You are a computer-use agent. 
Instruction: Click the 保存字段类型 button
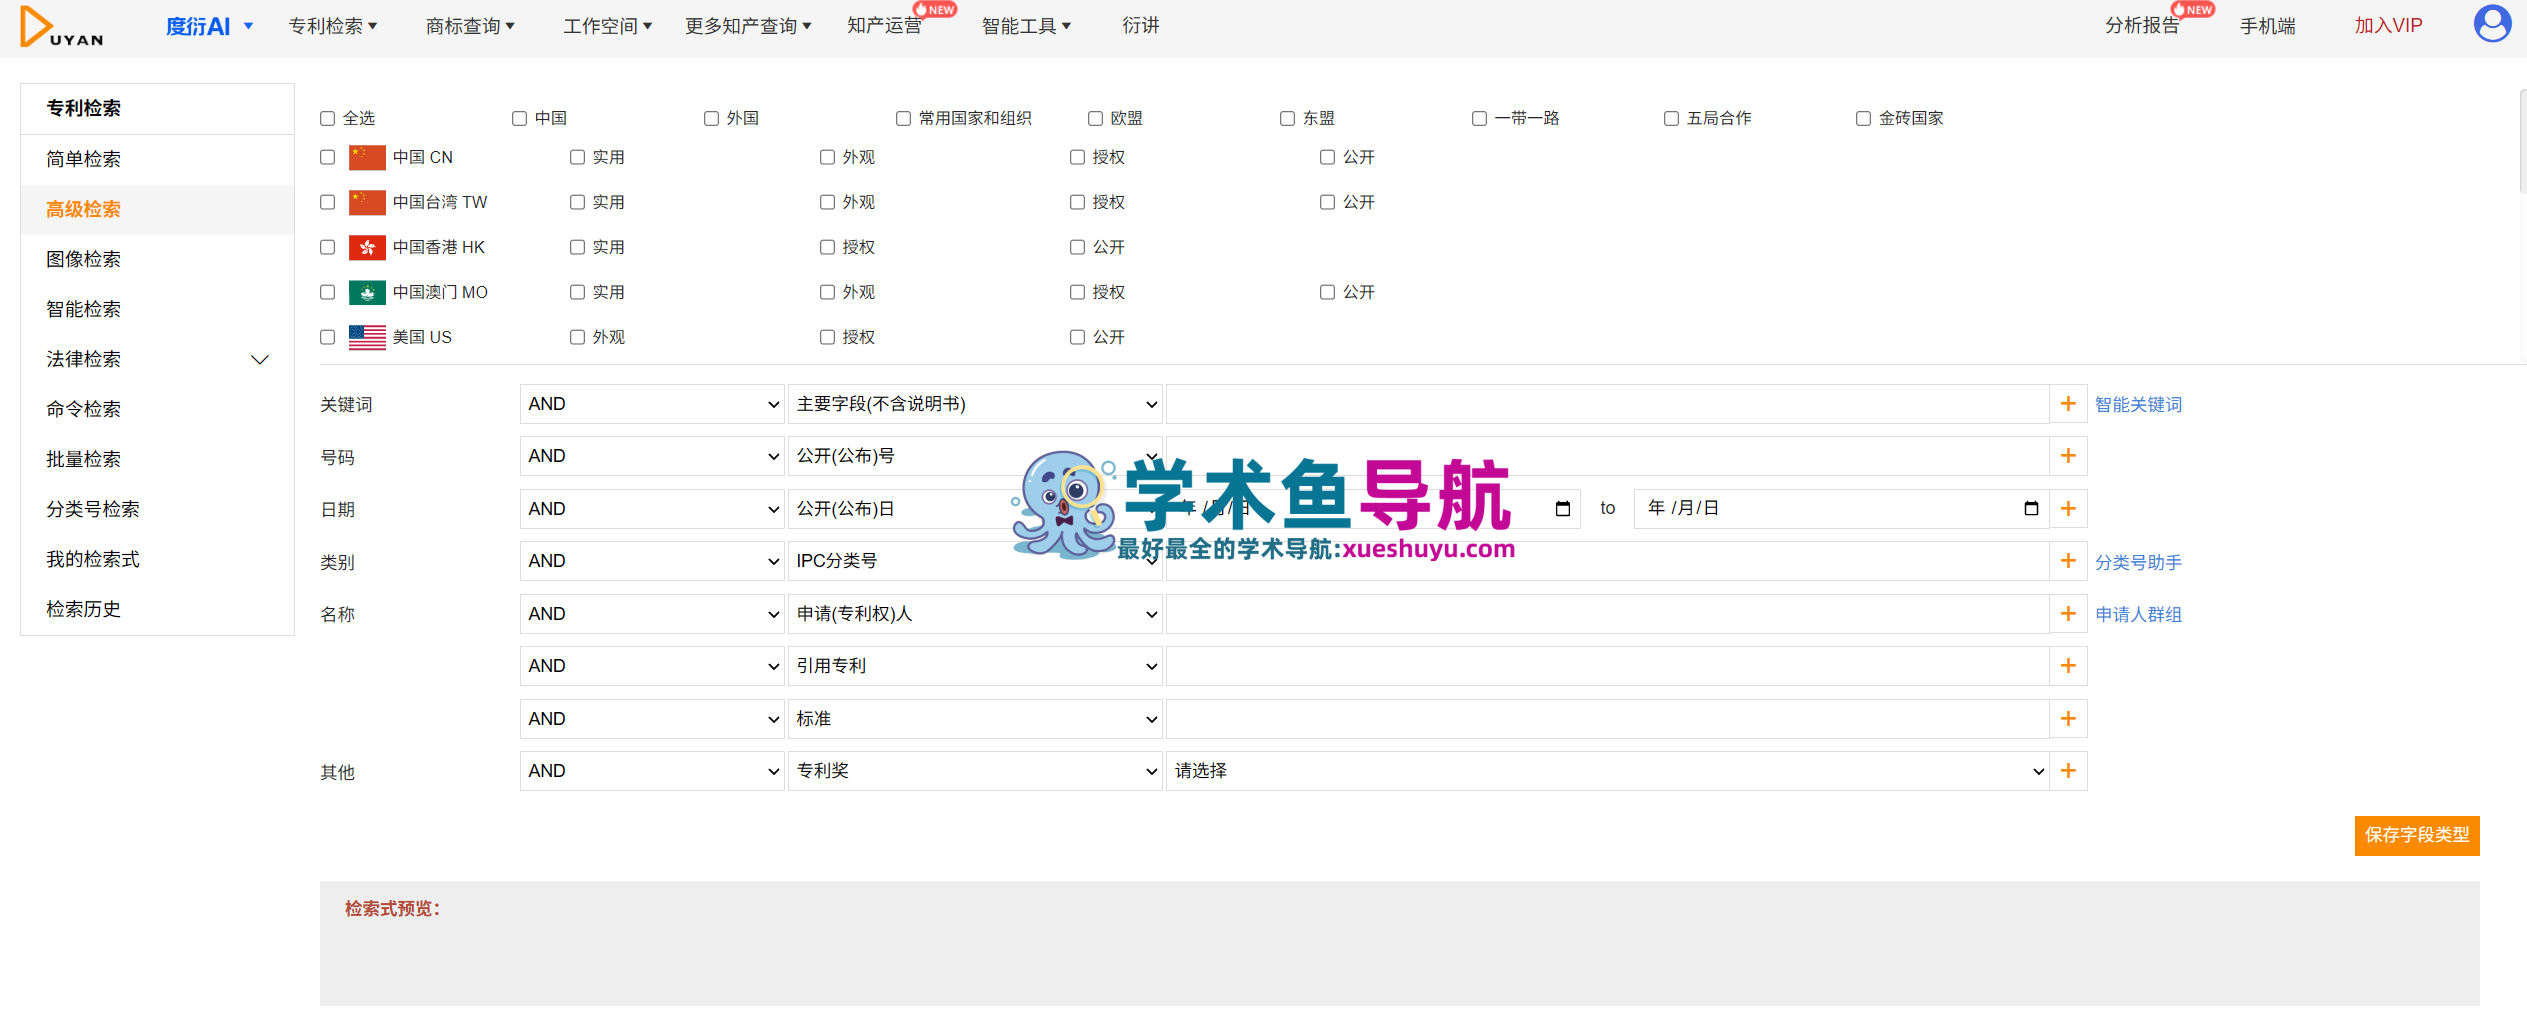pos(2416,835)
